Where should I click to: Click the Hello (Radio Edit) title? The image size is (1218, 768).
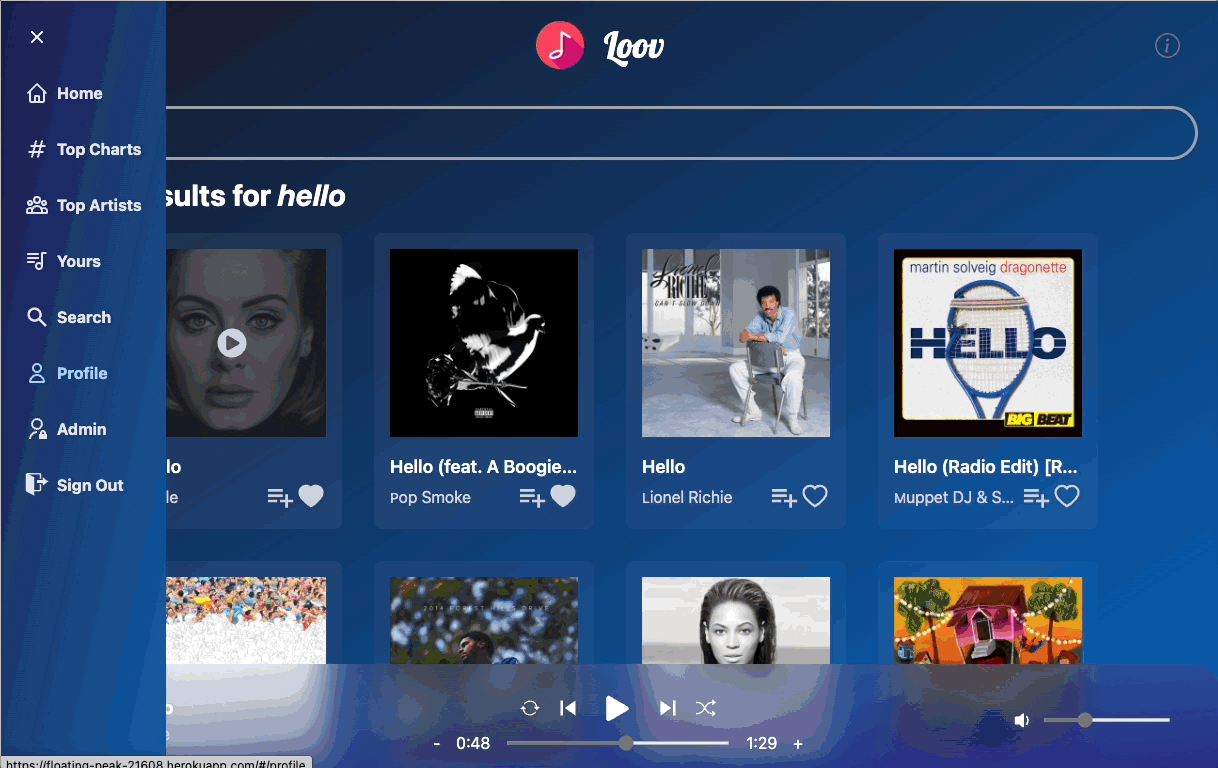click(985, 467)
